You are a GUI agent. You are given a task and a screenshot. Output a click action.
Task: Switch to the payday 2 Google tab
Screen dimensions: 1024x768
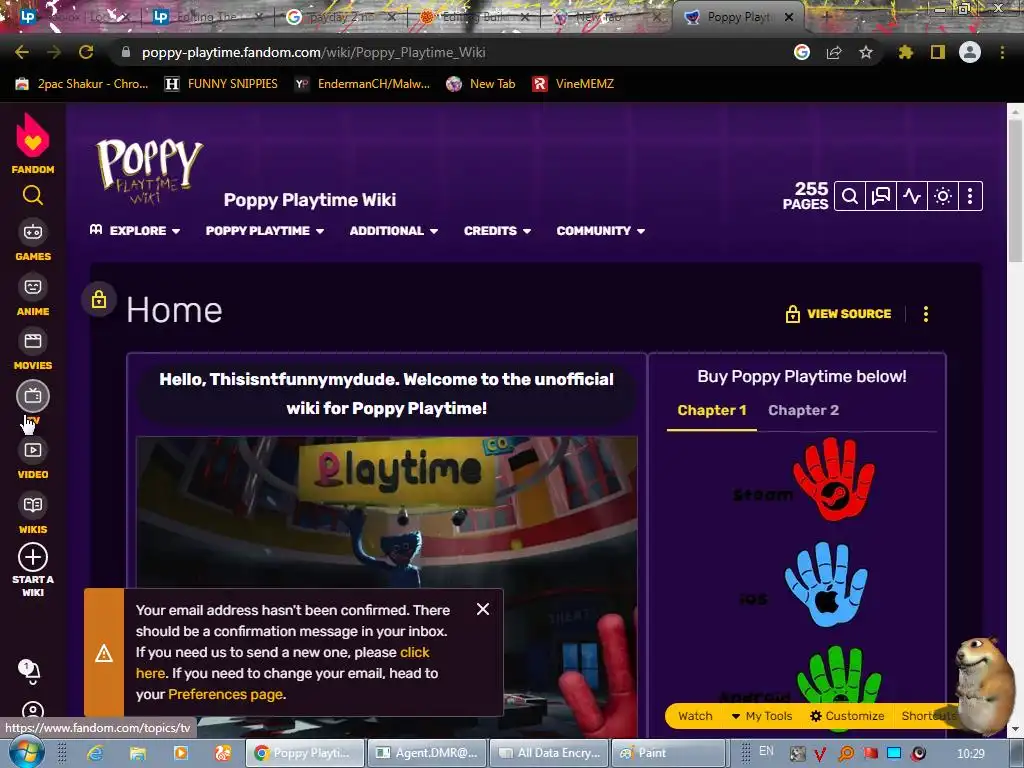tap(340, 17)
